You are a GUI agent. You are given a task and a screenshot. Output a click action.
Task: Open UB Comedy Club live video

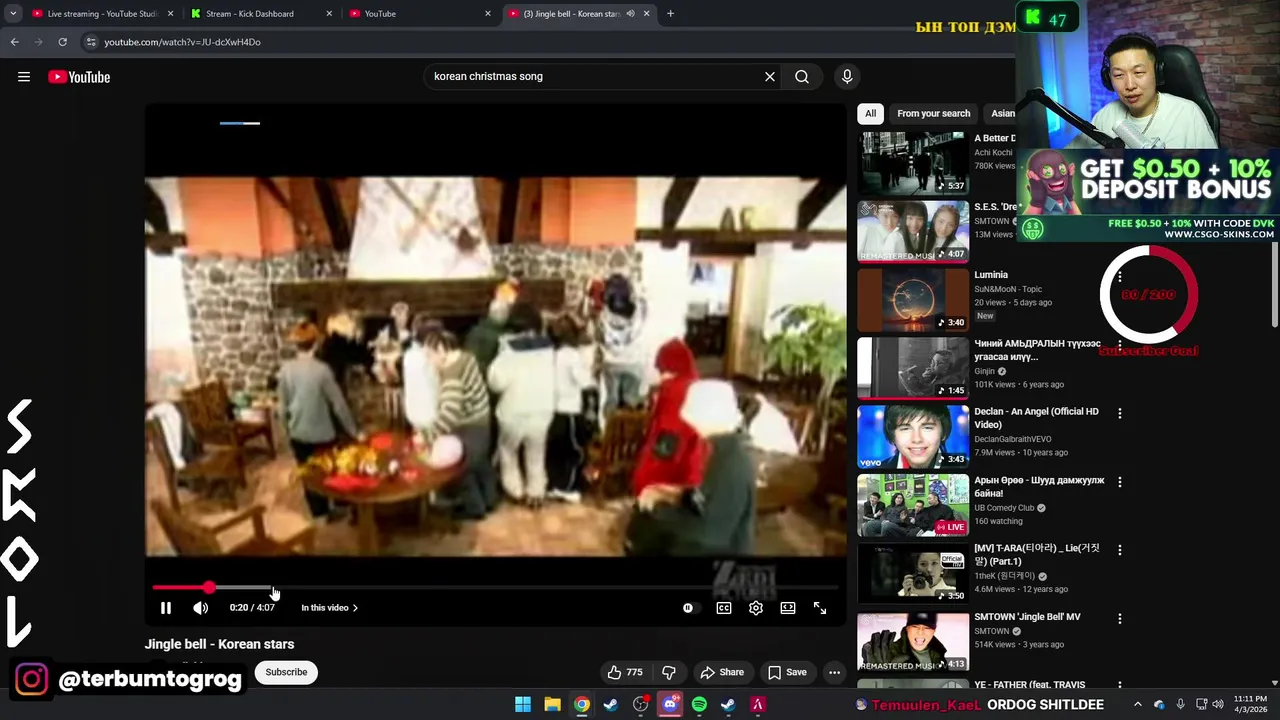click(x=913, y=505)
